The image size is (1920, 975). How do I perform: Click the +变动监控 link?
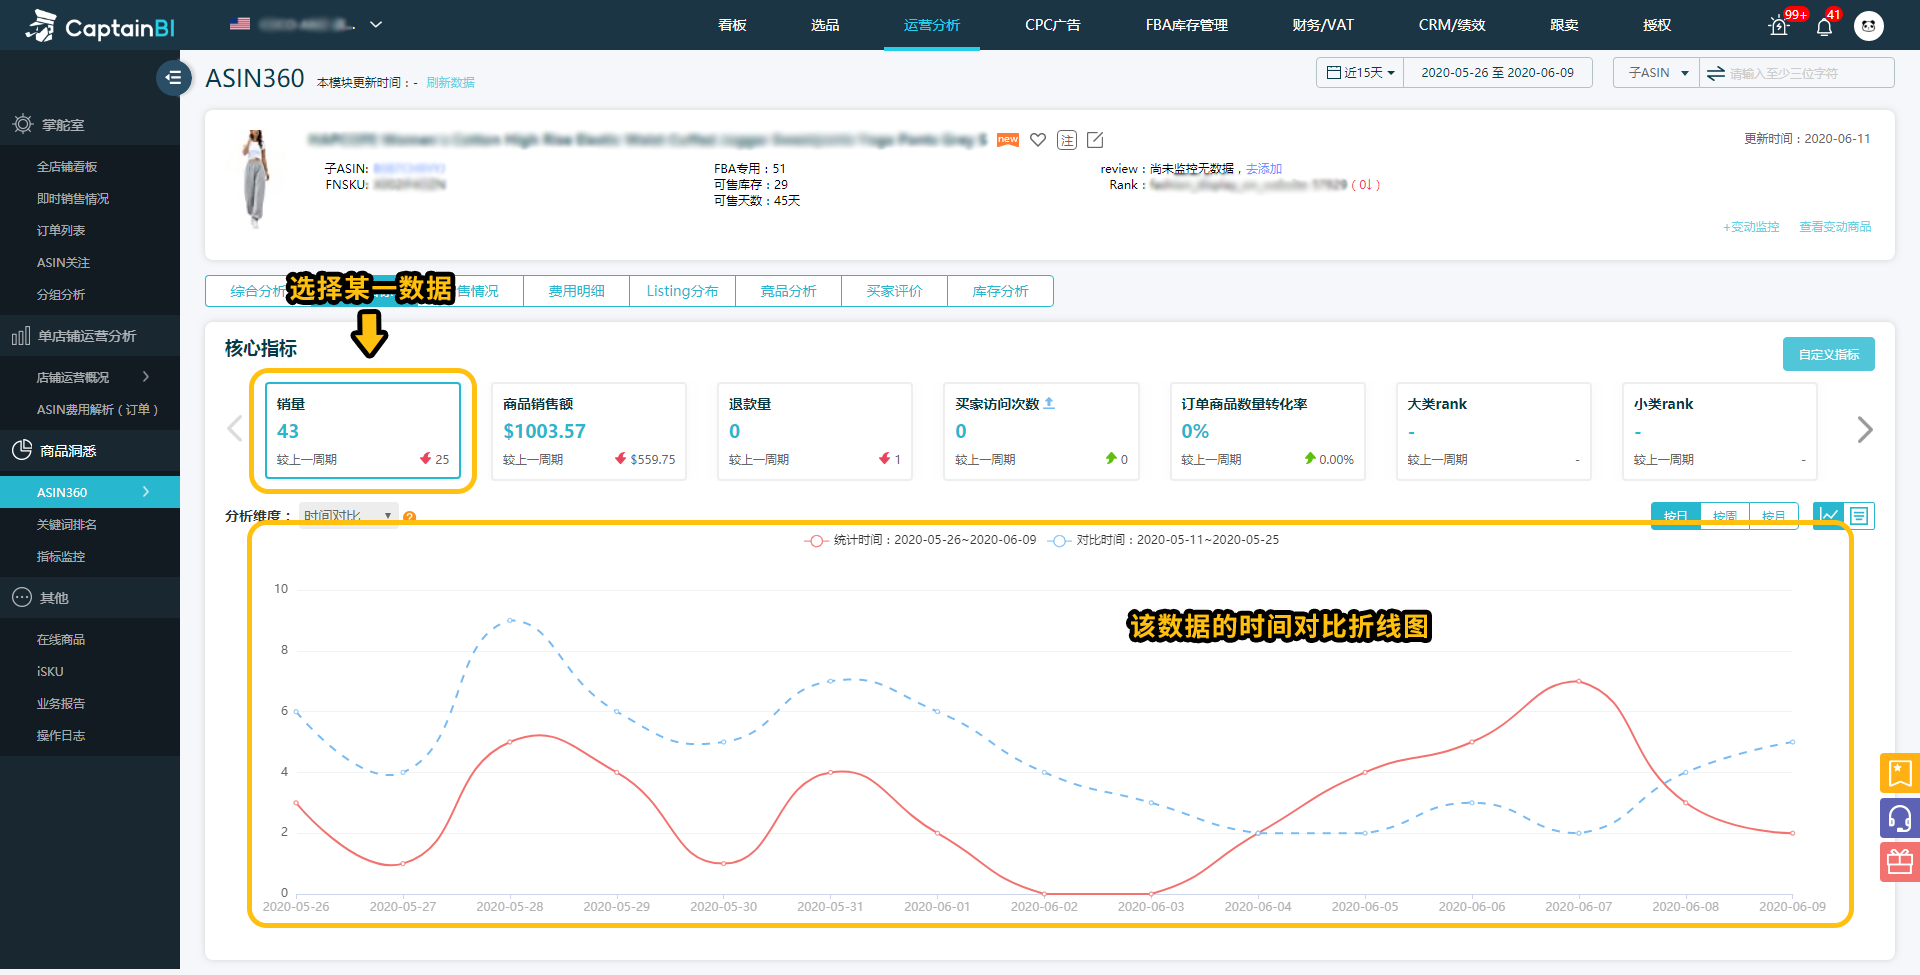coord(1751,227)
